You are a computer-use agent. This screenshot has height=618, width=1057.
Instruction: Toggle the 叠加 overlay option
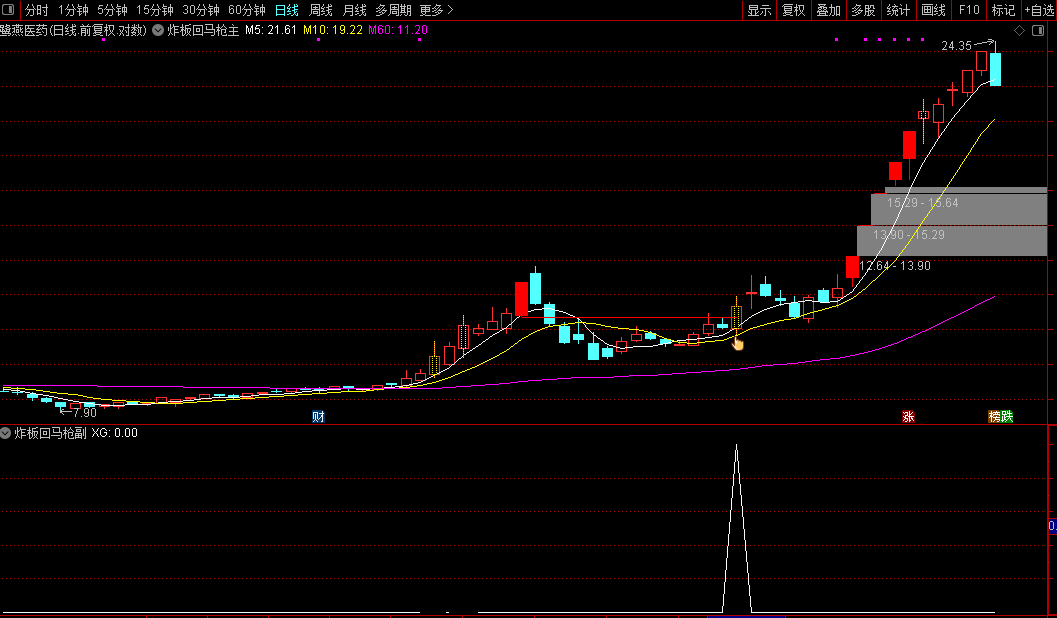coord(828,10)
